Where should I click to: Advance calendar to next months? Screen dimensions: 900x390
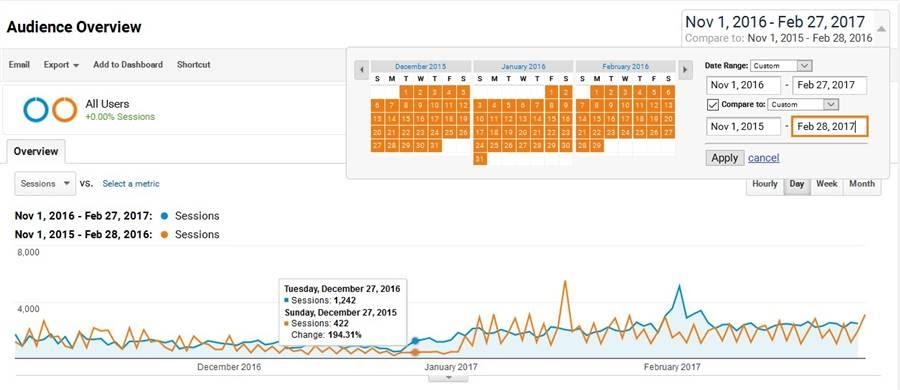(x=685, y=70)
